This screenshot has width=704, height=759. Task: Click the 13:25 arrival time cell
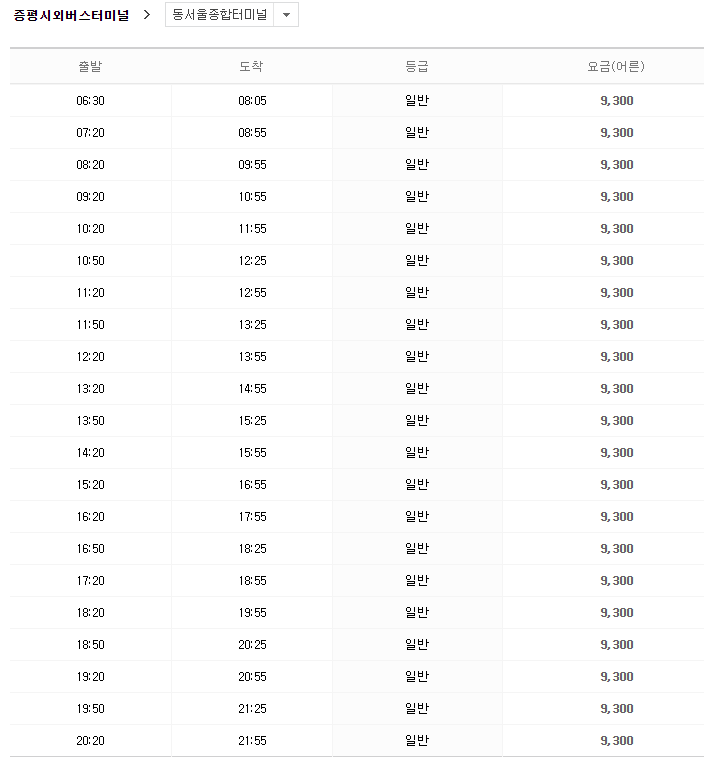[252, 324]
